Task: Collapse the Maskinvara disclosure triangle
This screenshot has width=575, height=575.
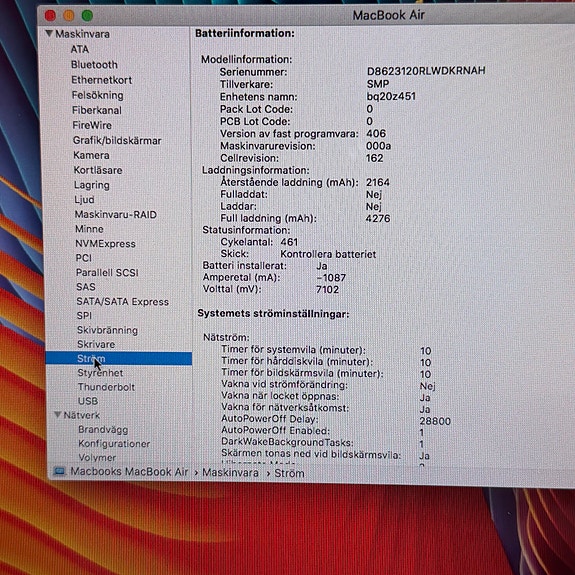Action: click(x=49, y=33)
